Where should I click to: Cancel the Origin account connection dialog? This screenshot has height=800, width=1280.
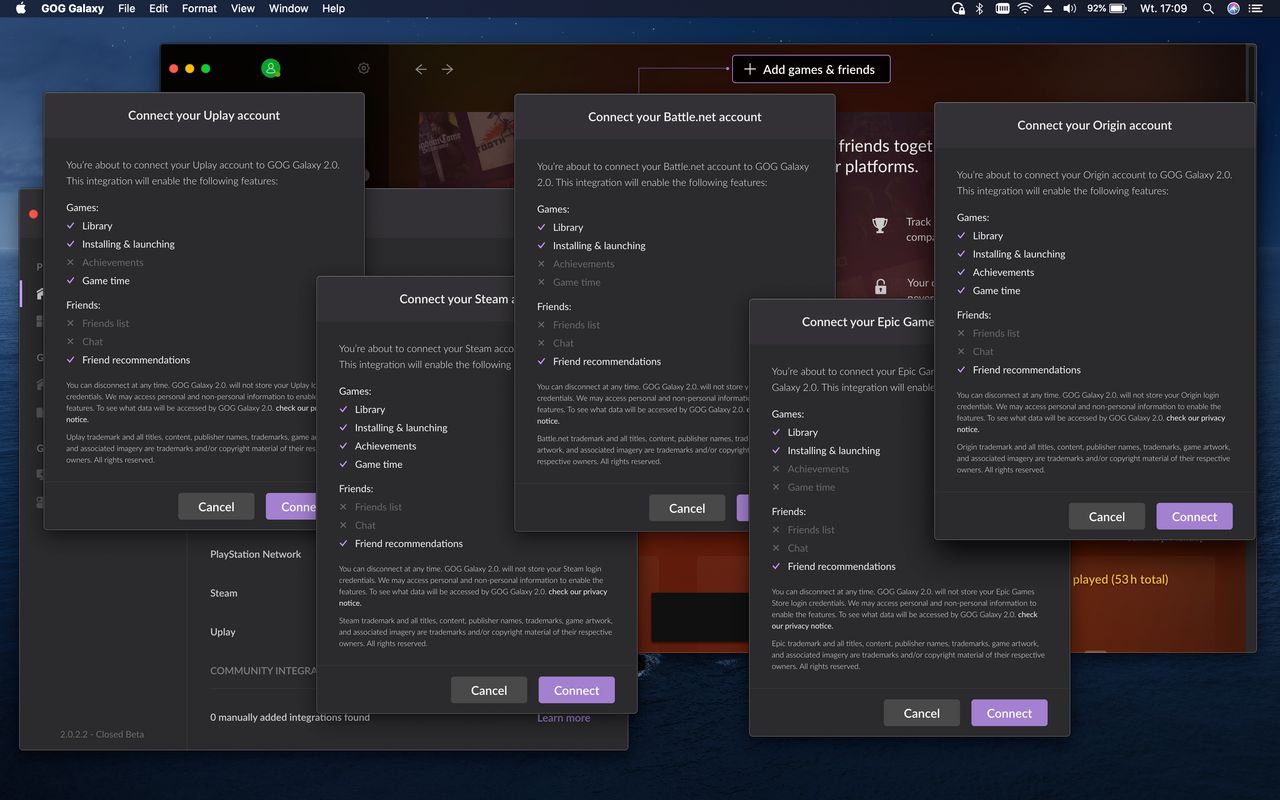[1107, 516]
